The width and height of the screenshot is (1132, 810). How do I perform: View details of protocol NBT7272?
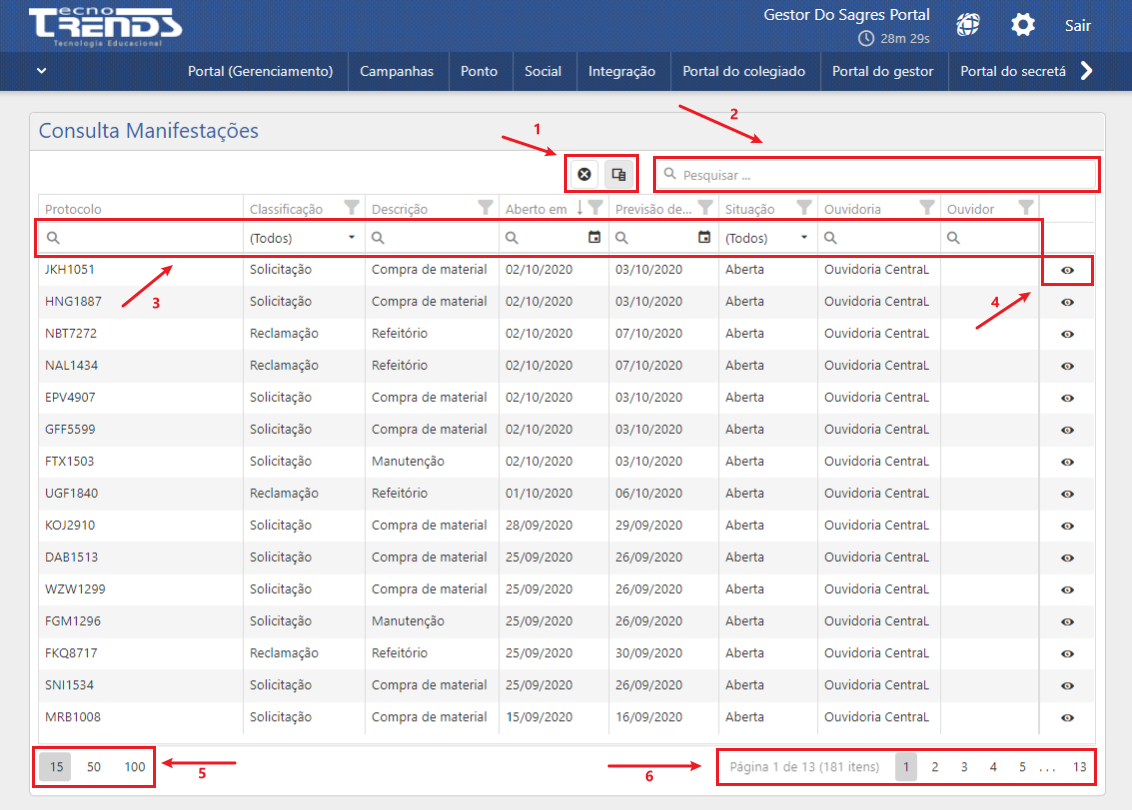coord(1067,334)
